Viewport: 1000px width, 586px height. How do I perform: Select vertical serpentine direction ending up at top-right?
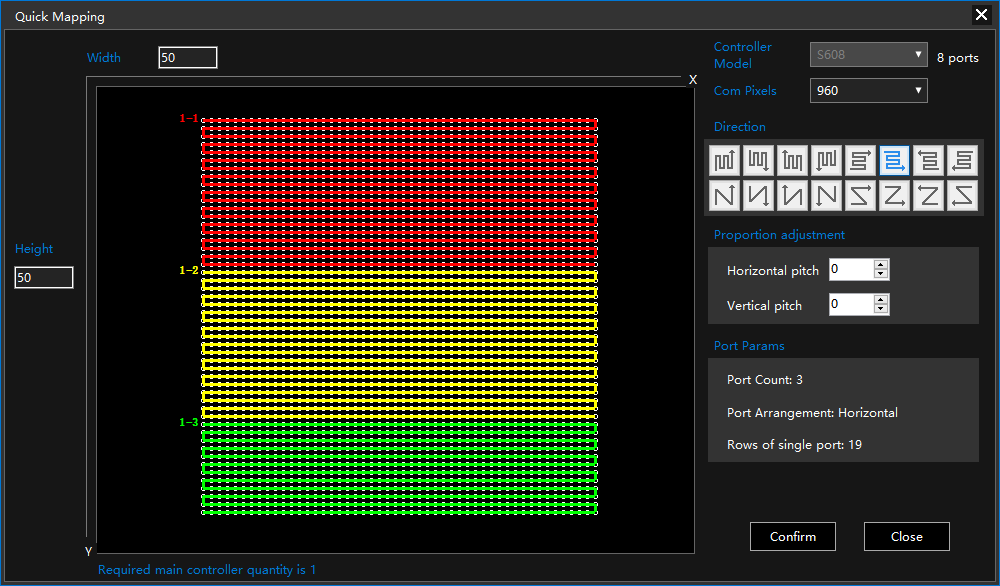coord(724,160)
